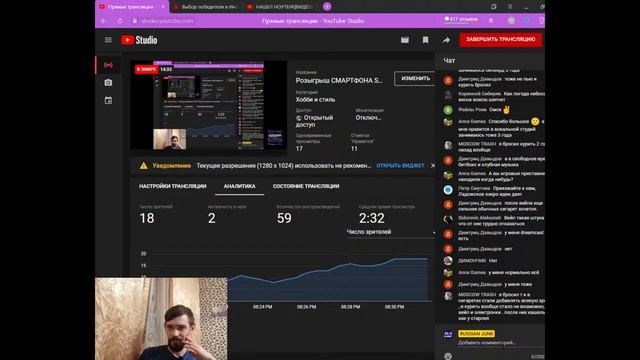
Task: Click the concurrent viewers value 17
Action: click(299, 149)
